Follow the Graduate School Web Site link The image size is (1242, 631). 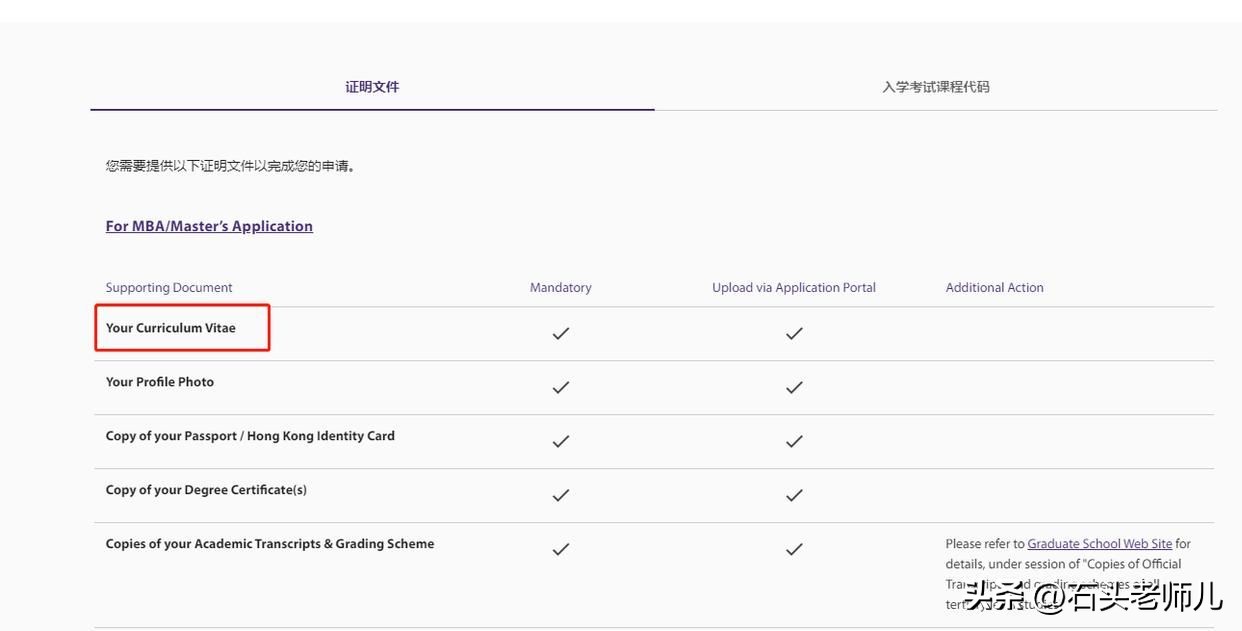[1099, 544]
